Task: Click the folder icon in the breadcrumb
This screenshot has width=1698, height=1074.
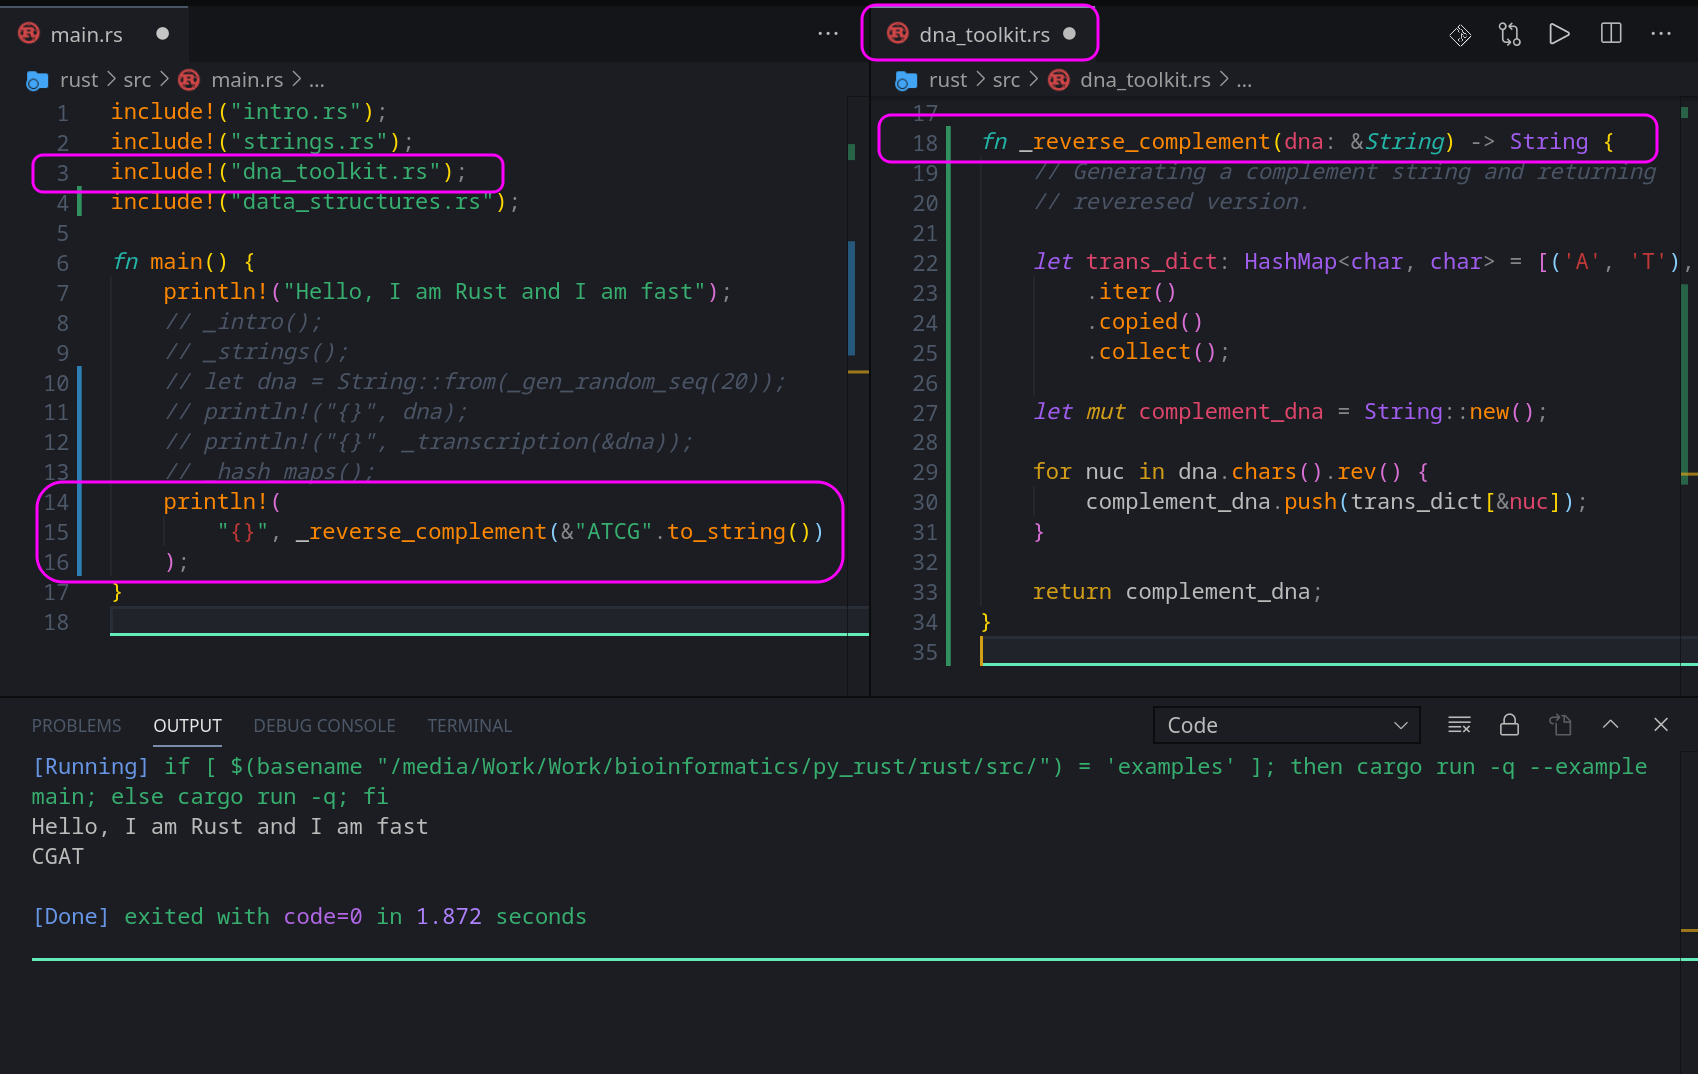Action: (37, 80)
